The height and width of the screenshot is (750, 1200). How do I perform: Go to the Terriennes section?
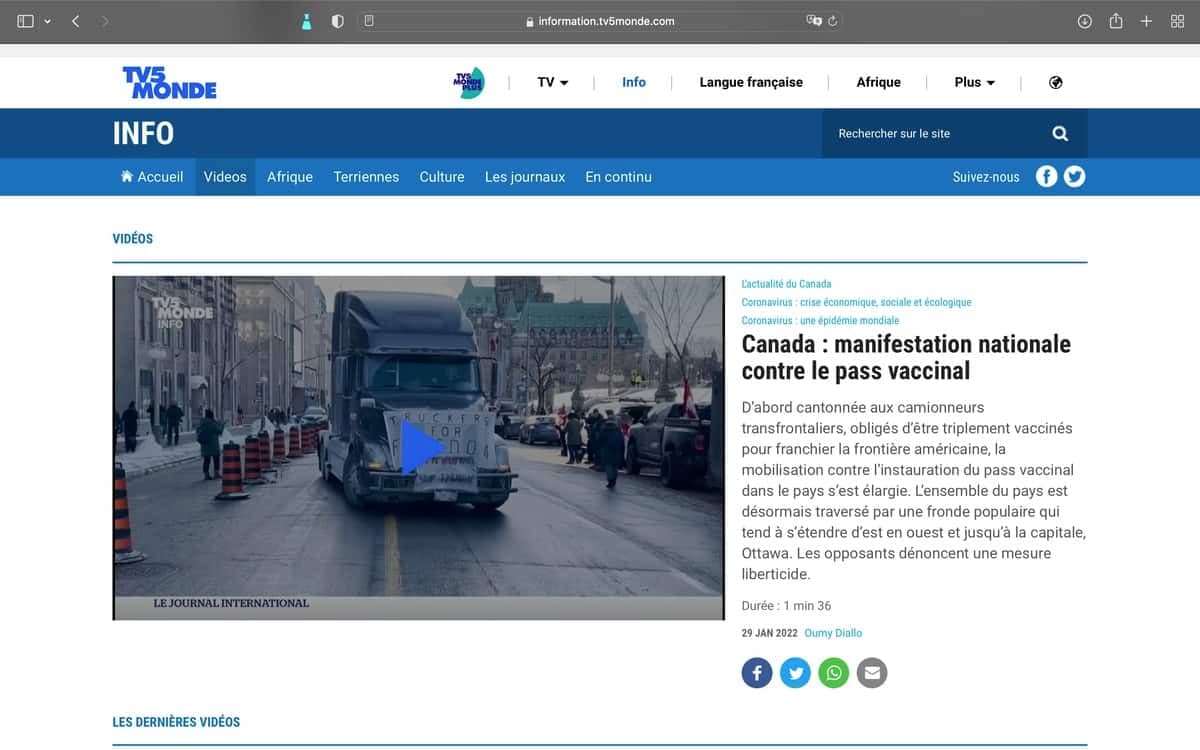(x=366, y=177)
